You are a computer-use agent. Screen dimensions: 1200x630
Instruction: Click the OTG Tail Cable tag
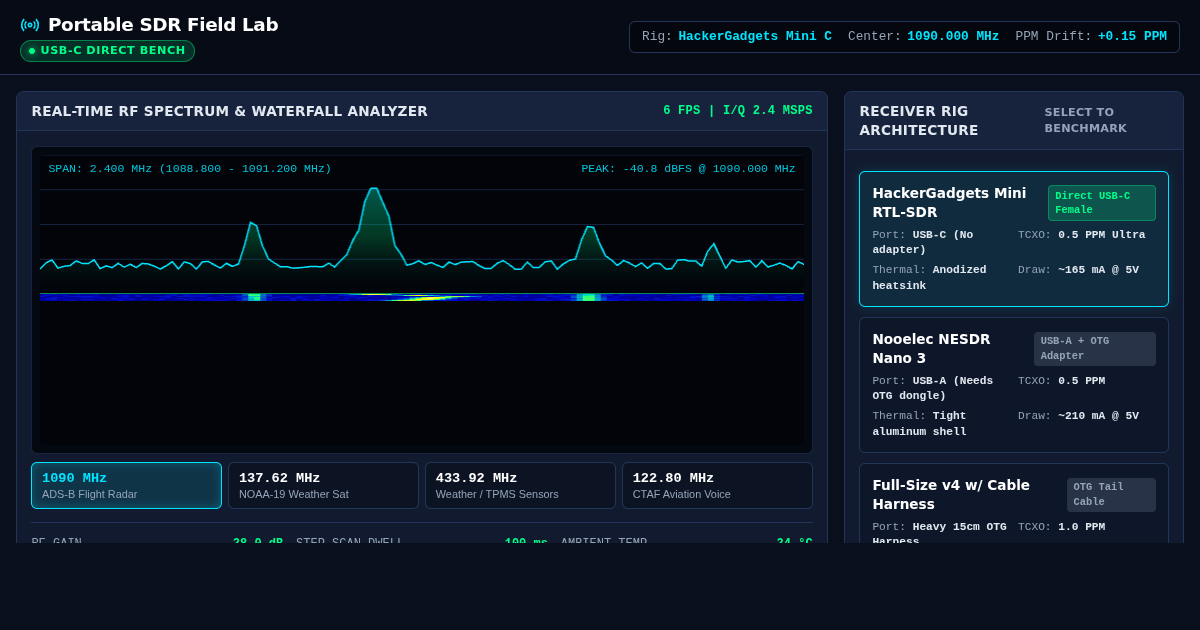point(1111,495)
